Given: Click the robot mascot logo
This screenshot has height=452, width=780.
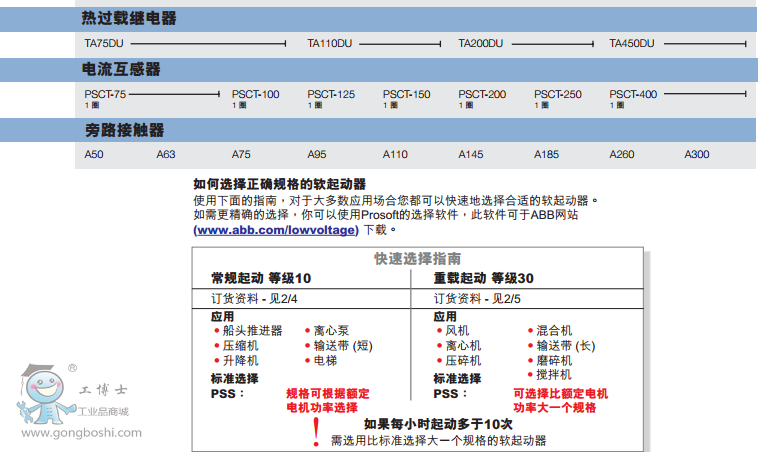Looking at the screenshot, I should 40,401.
